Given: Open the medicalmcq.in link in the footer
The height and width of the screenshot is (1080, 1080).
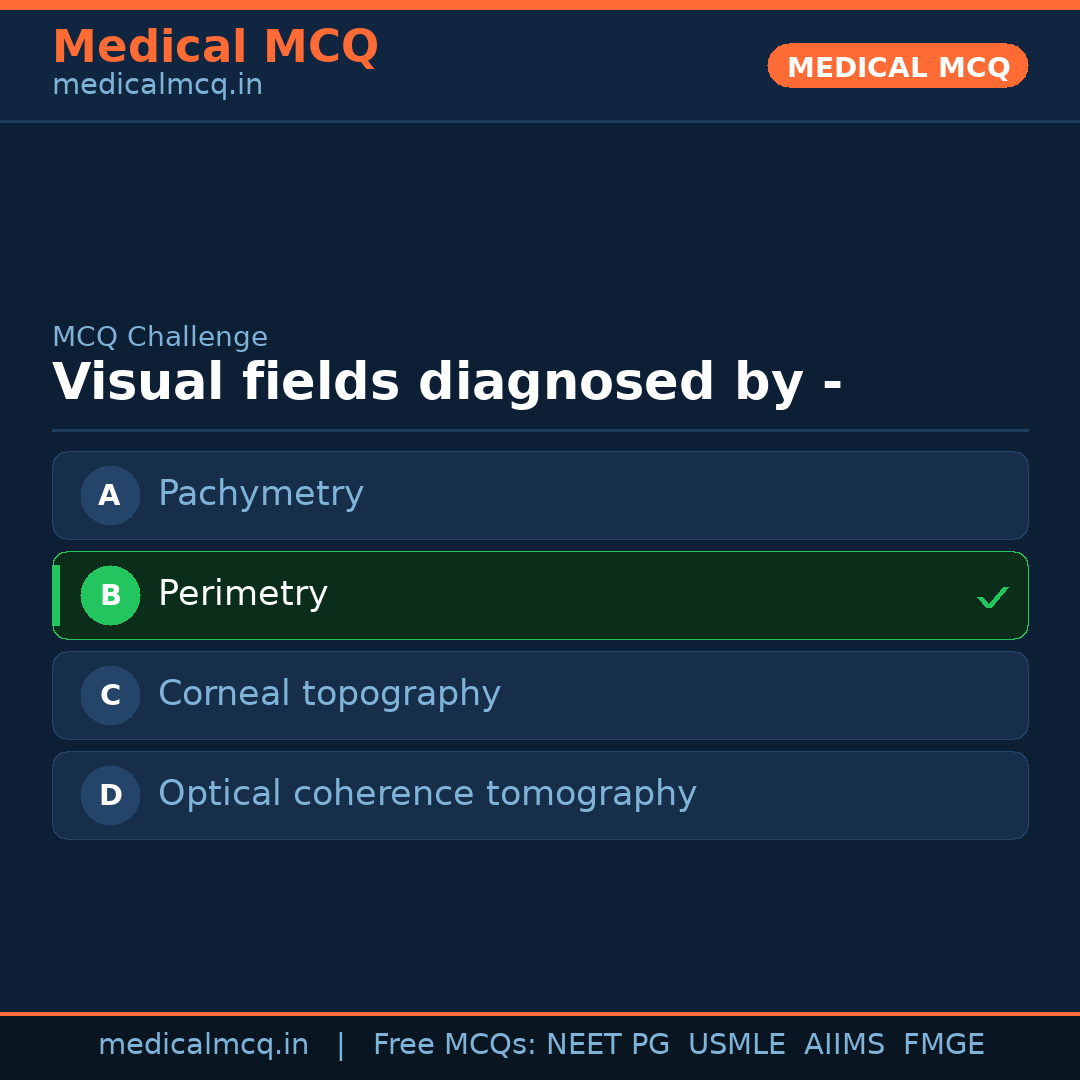Looking at the screenshot, I should (x=203, y=1045).
